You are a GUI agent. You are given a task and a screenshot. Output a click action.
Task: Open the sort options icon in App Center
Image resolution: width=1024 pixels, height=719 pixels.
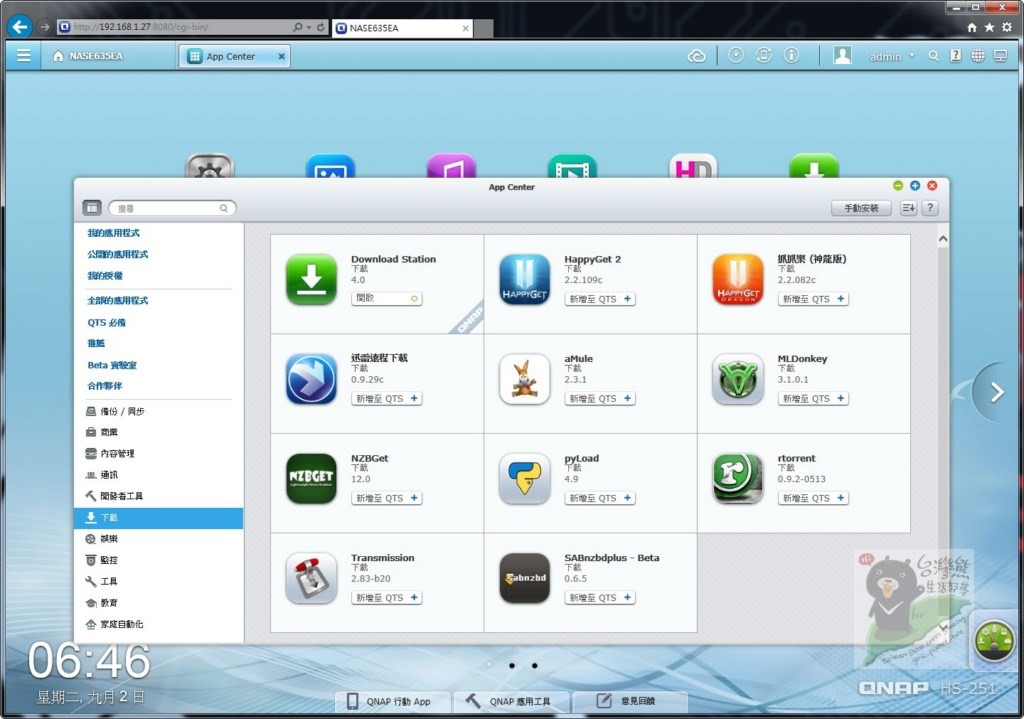(908, 208)
